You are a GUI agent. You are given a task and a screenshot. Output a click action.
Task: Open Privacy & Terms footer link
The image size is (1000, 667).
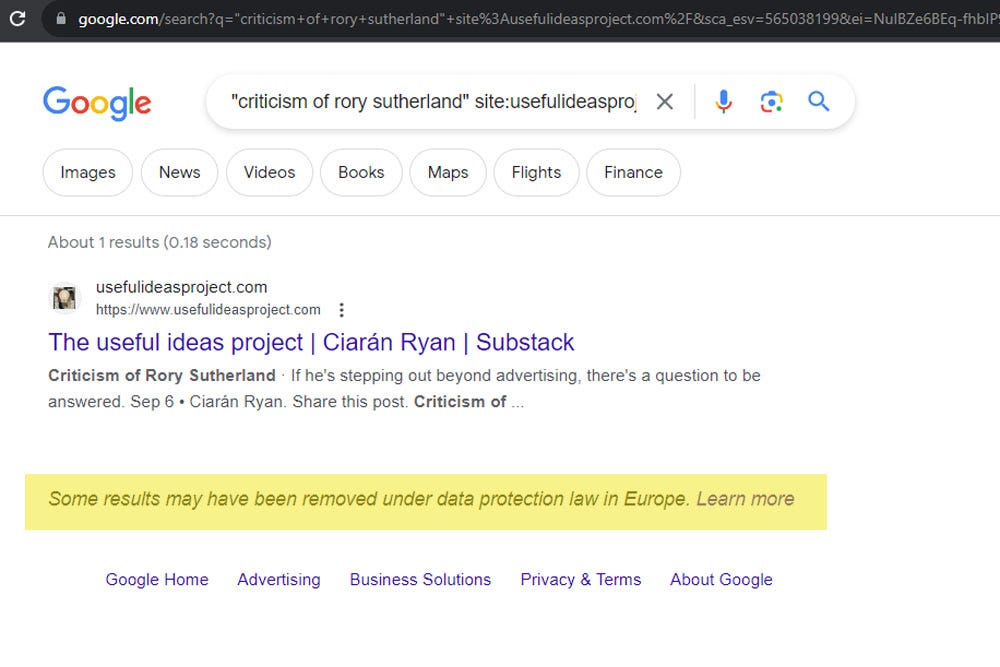(580, 580)
